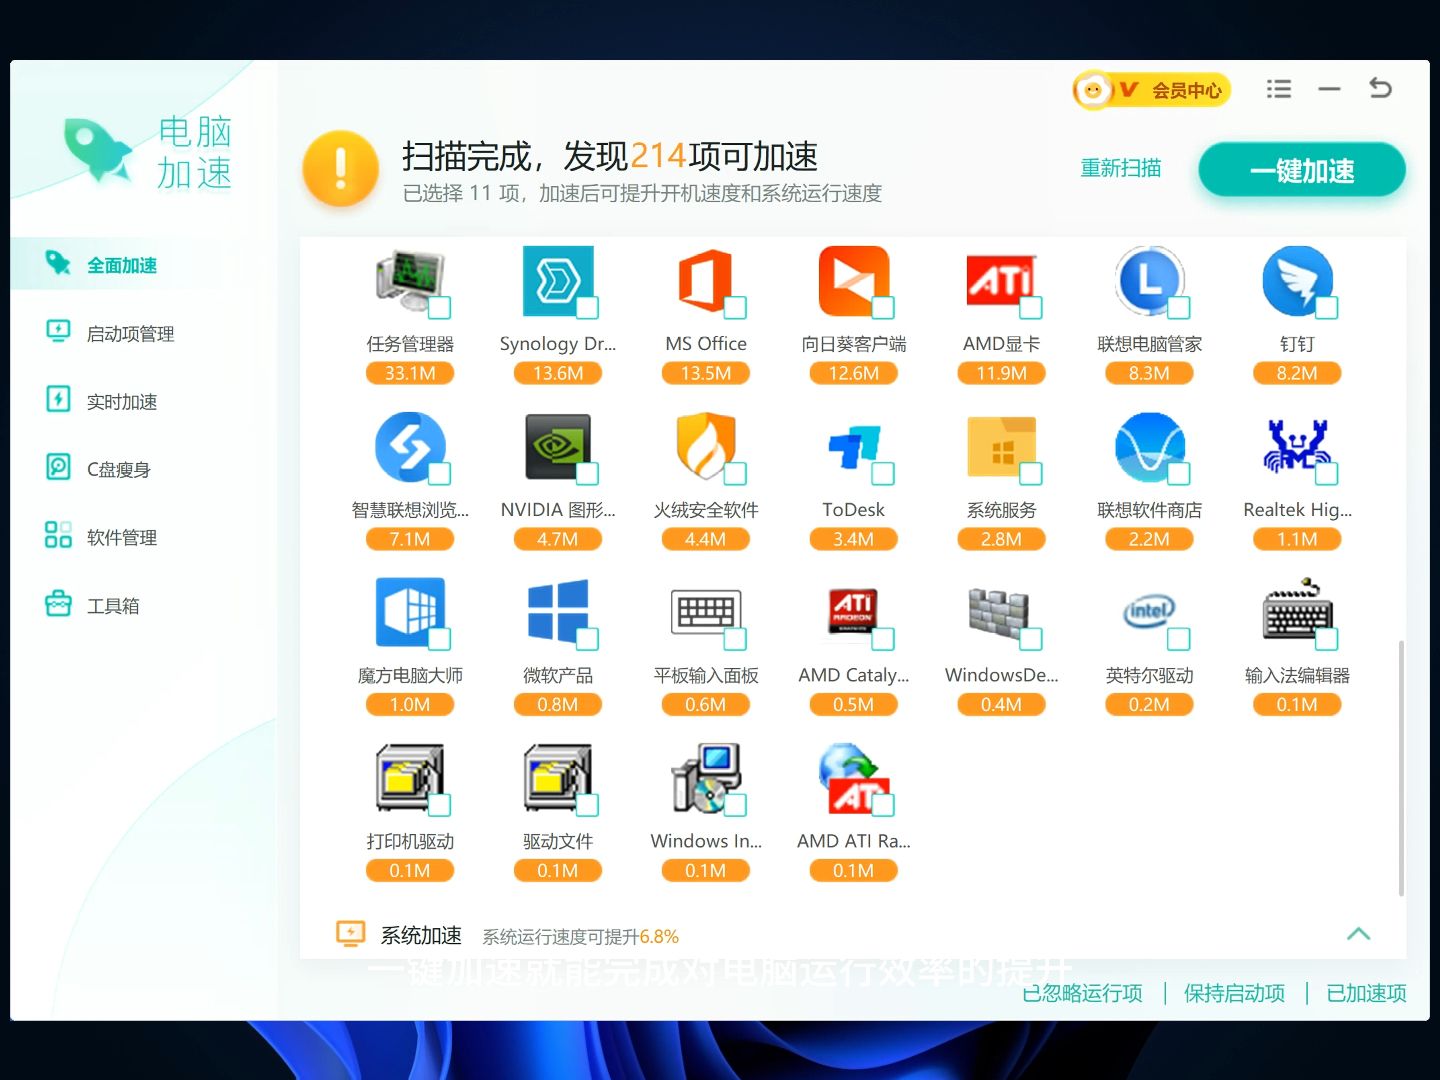Click the 平板输入面板 keyboard icon
This screenshot has height=1080, width=1440.
pyautogui.click(x=706, y=612)
